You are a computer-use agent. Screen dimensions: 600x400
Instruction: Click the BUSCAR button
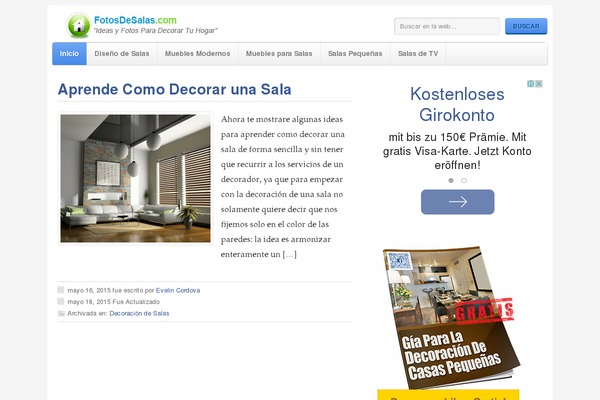pos(526,26)
